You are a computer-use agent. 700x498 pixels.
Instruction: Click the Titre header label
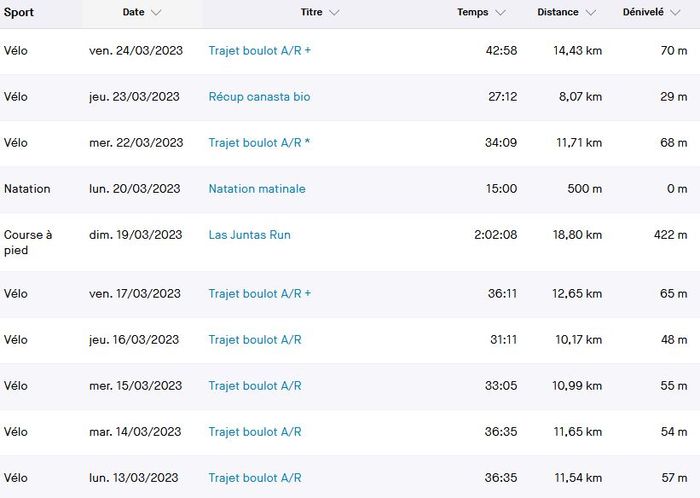point(311,13)
